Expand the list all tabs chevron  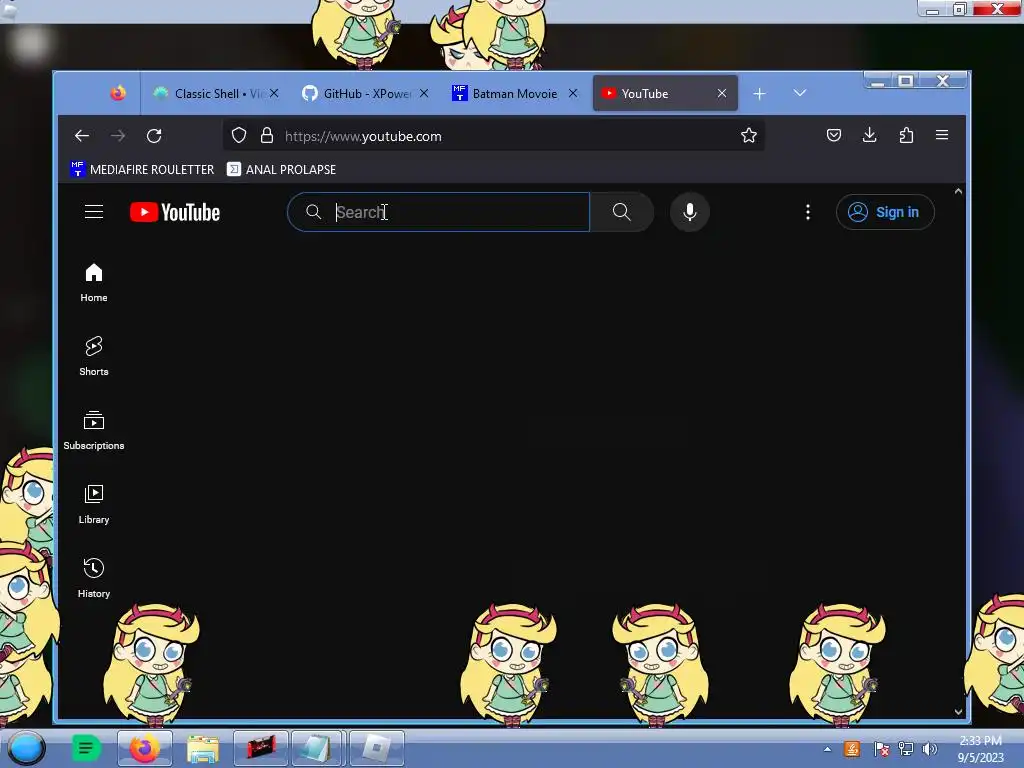tap(799, 93)
